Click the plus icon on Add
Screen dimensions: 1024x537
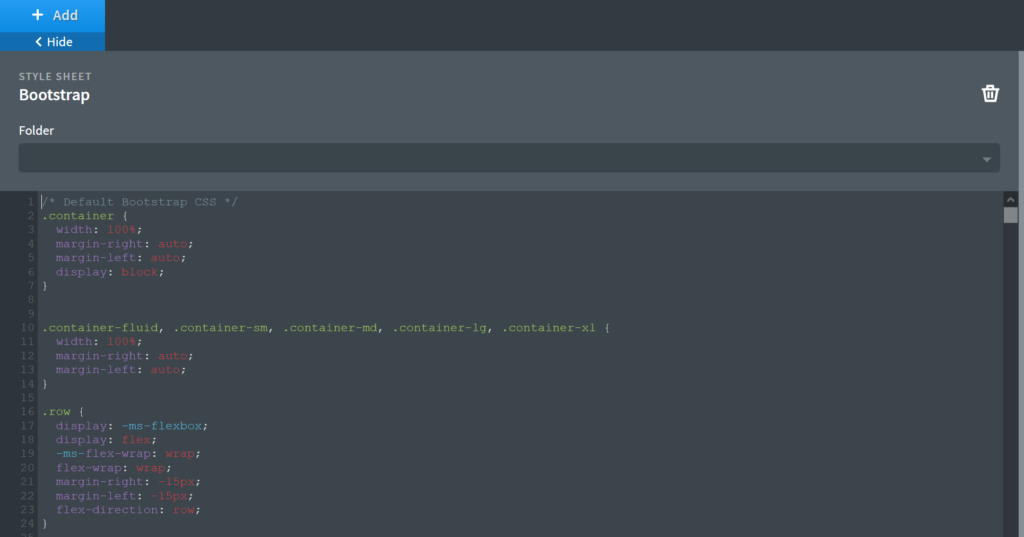tap(37, 14)
